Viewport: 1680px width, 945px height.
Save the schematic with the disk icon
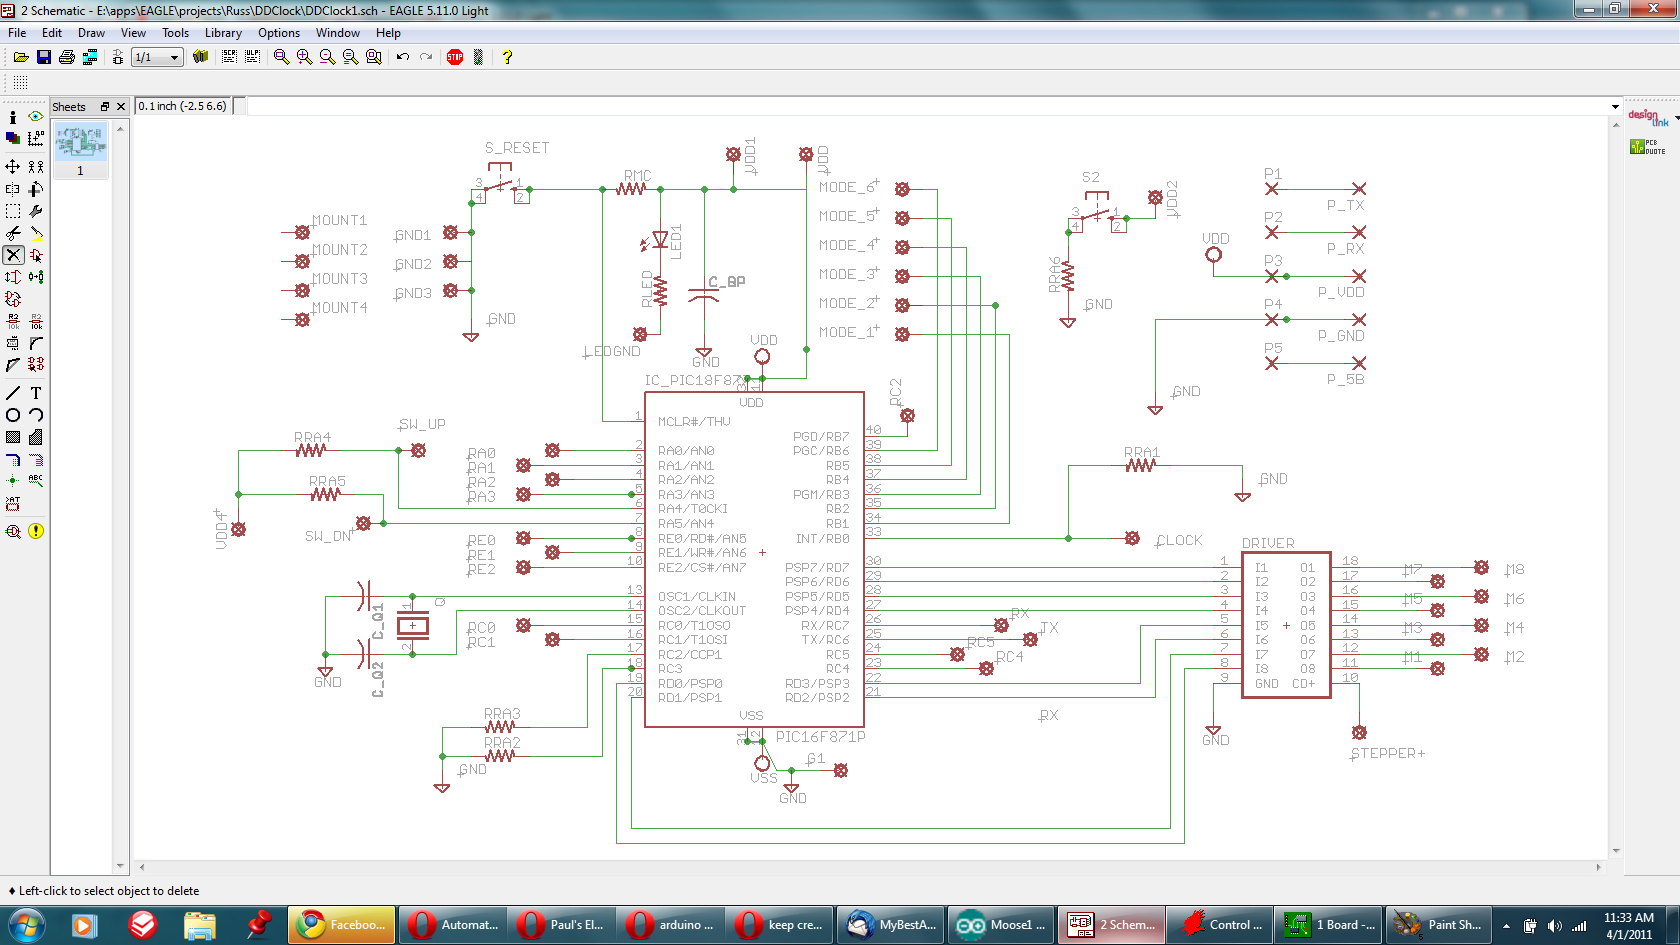44,57
